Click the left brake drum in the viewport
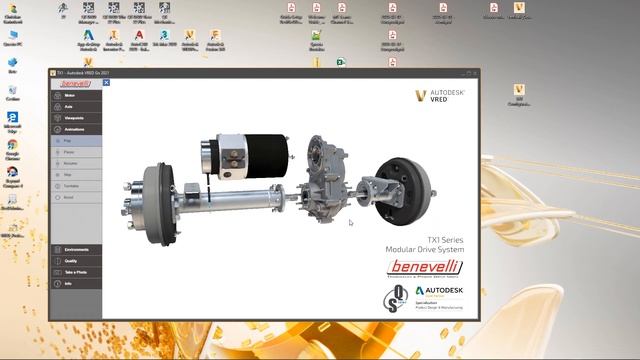 [158, 204]
